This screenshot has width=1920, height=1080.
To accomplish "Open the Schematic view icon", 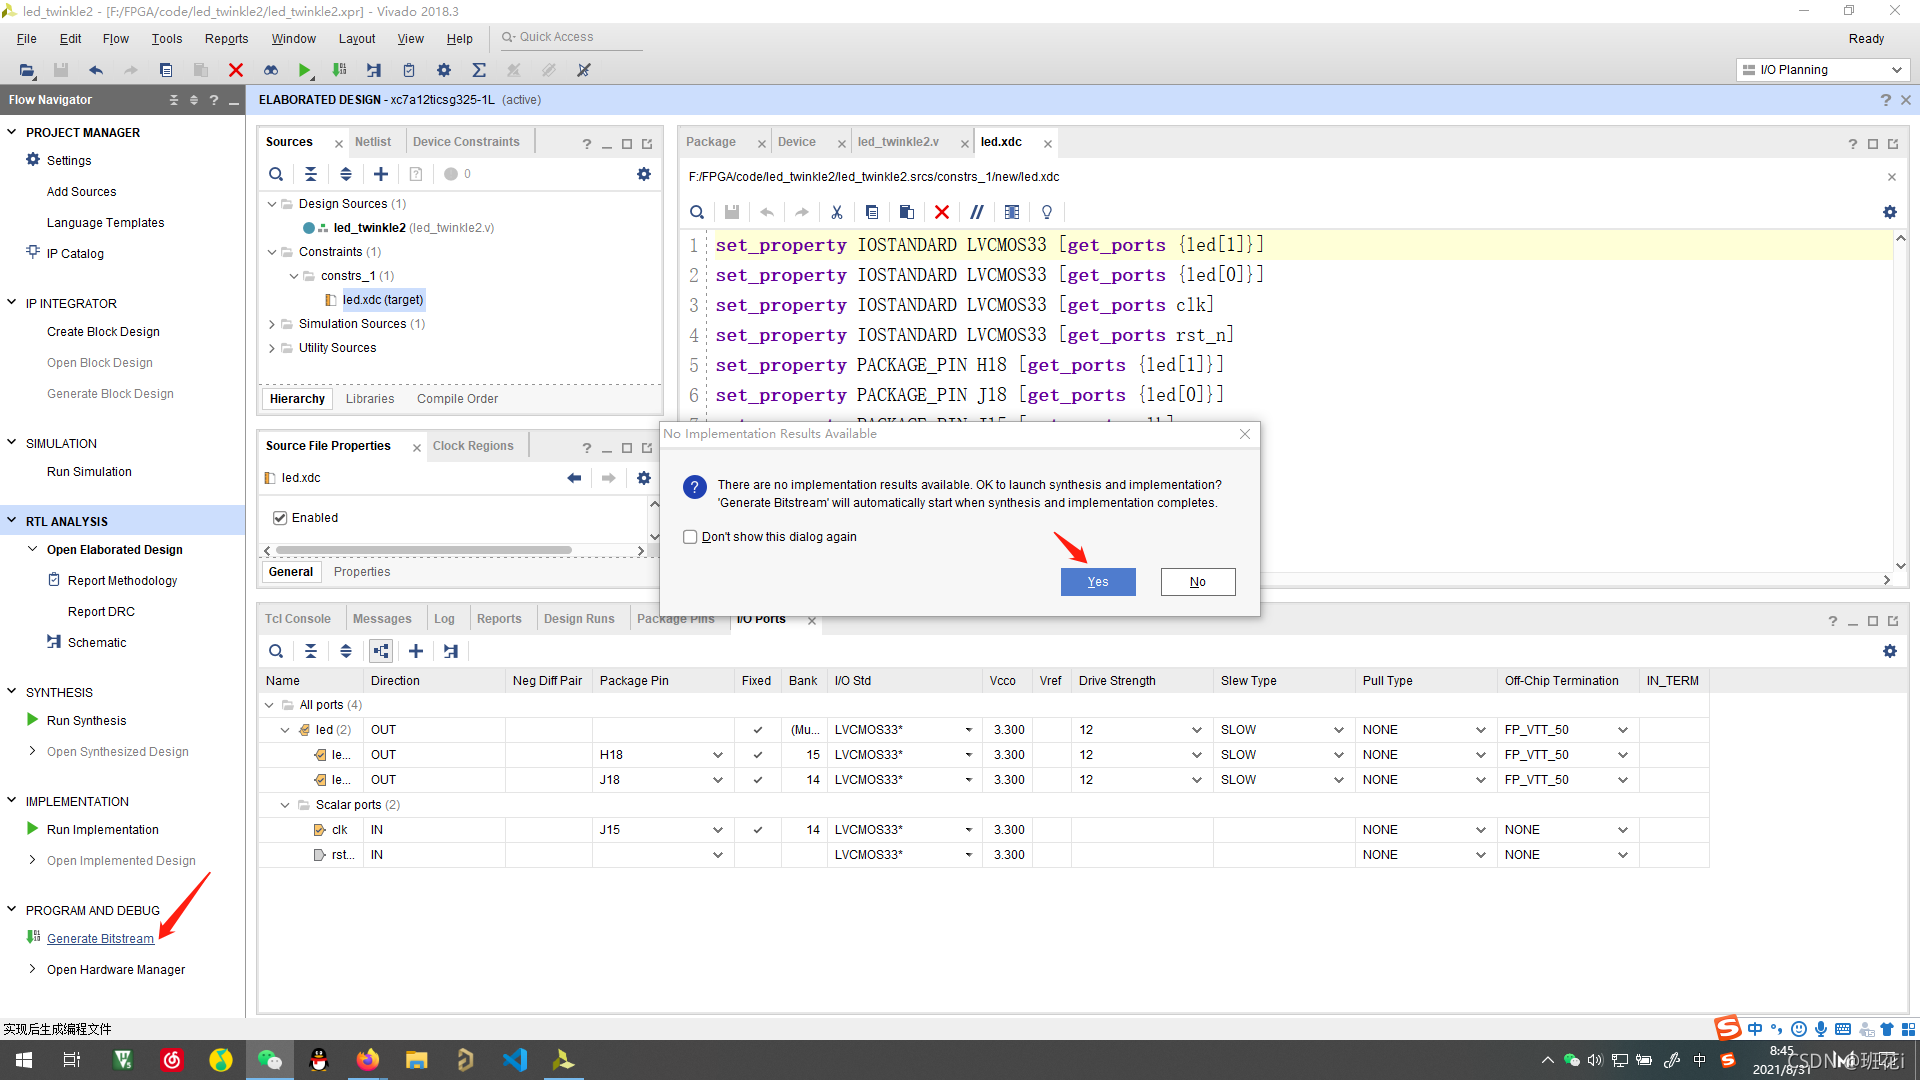I will 54,642.
